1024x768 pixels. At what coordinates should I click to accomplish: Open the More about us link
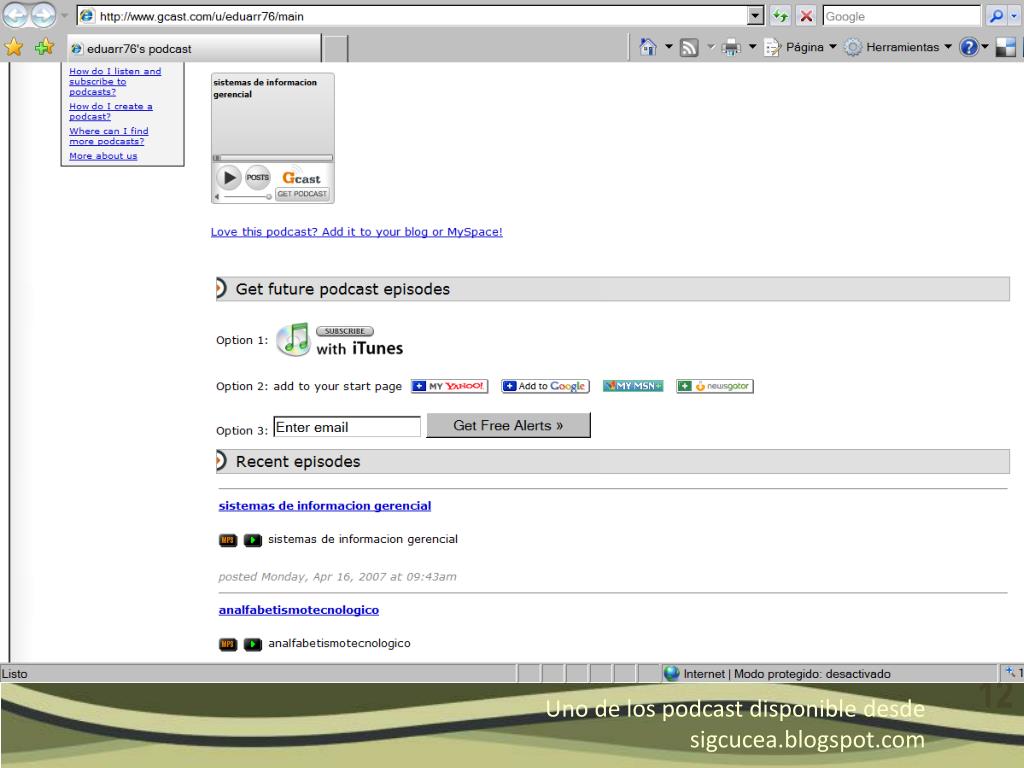(x=103, y=156)
